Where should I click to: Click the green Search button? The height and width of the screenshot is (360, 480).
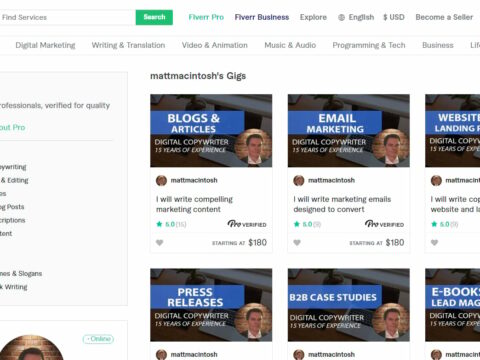(x=154, y=17)
